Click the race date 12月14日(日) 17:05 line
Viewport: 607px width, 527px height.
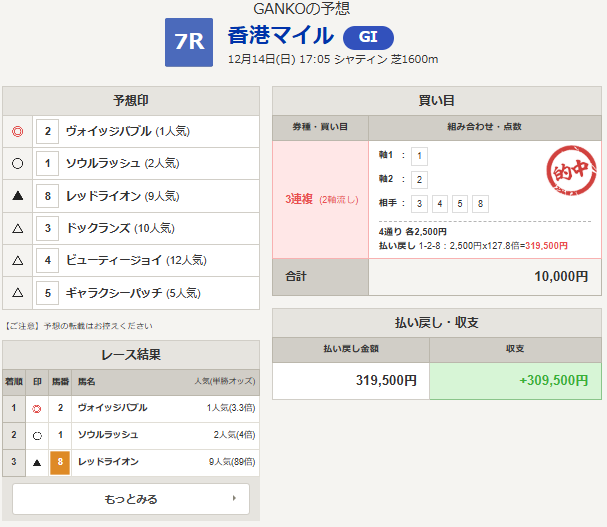pyautogui.click(x=333, y=59)
